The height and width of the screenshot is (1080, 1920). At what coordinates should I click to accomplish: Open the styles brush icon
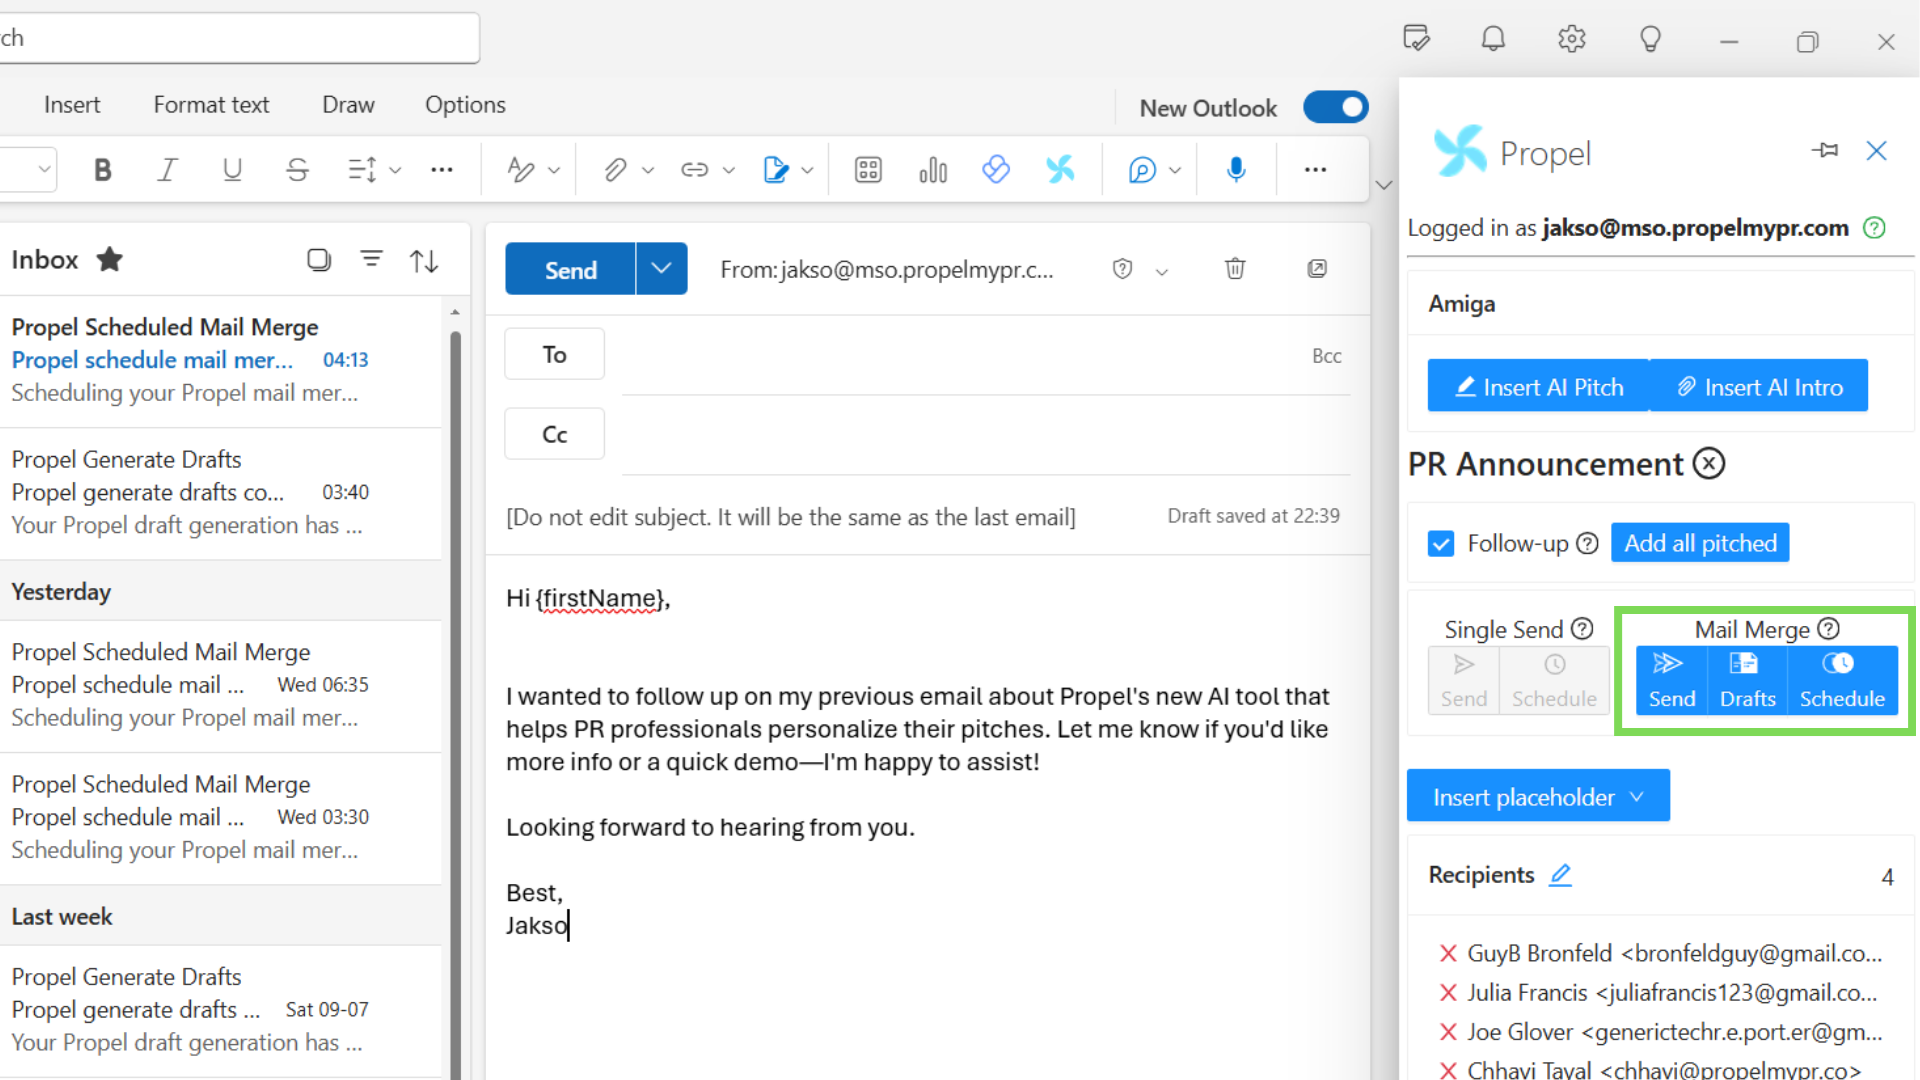[x=520, y=170]
